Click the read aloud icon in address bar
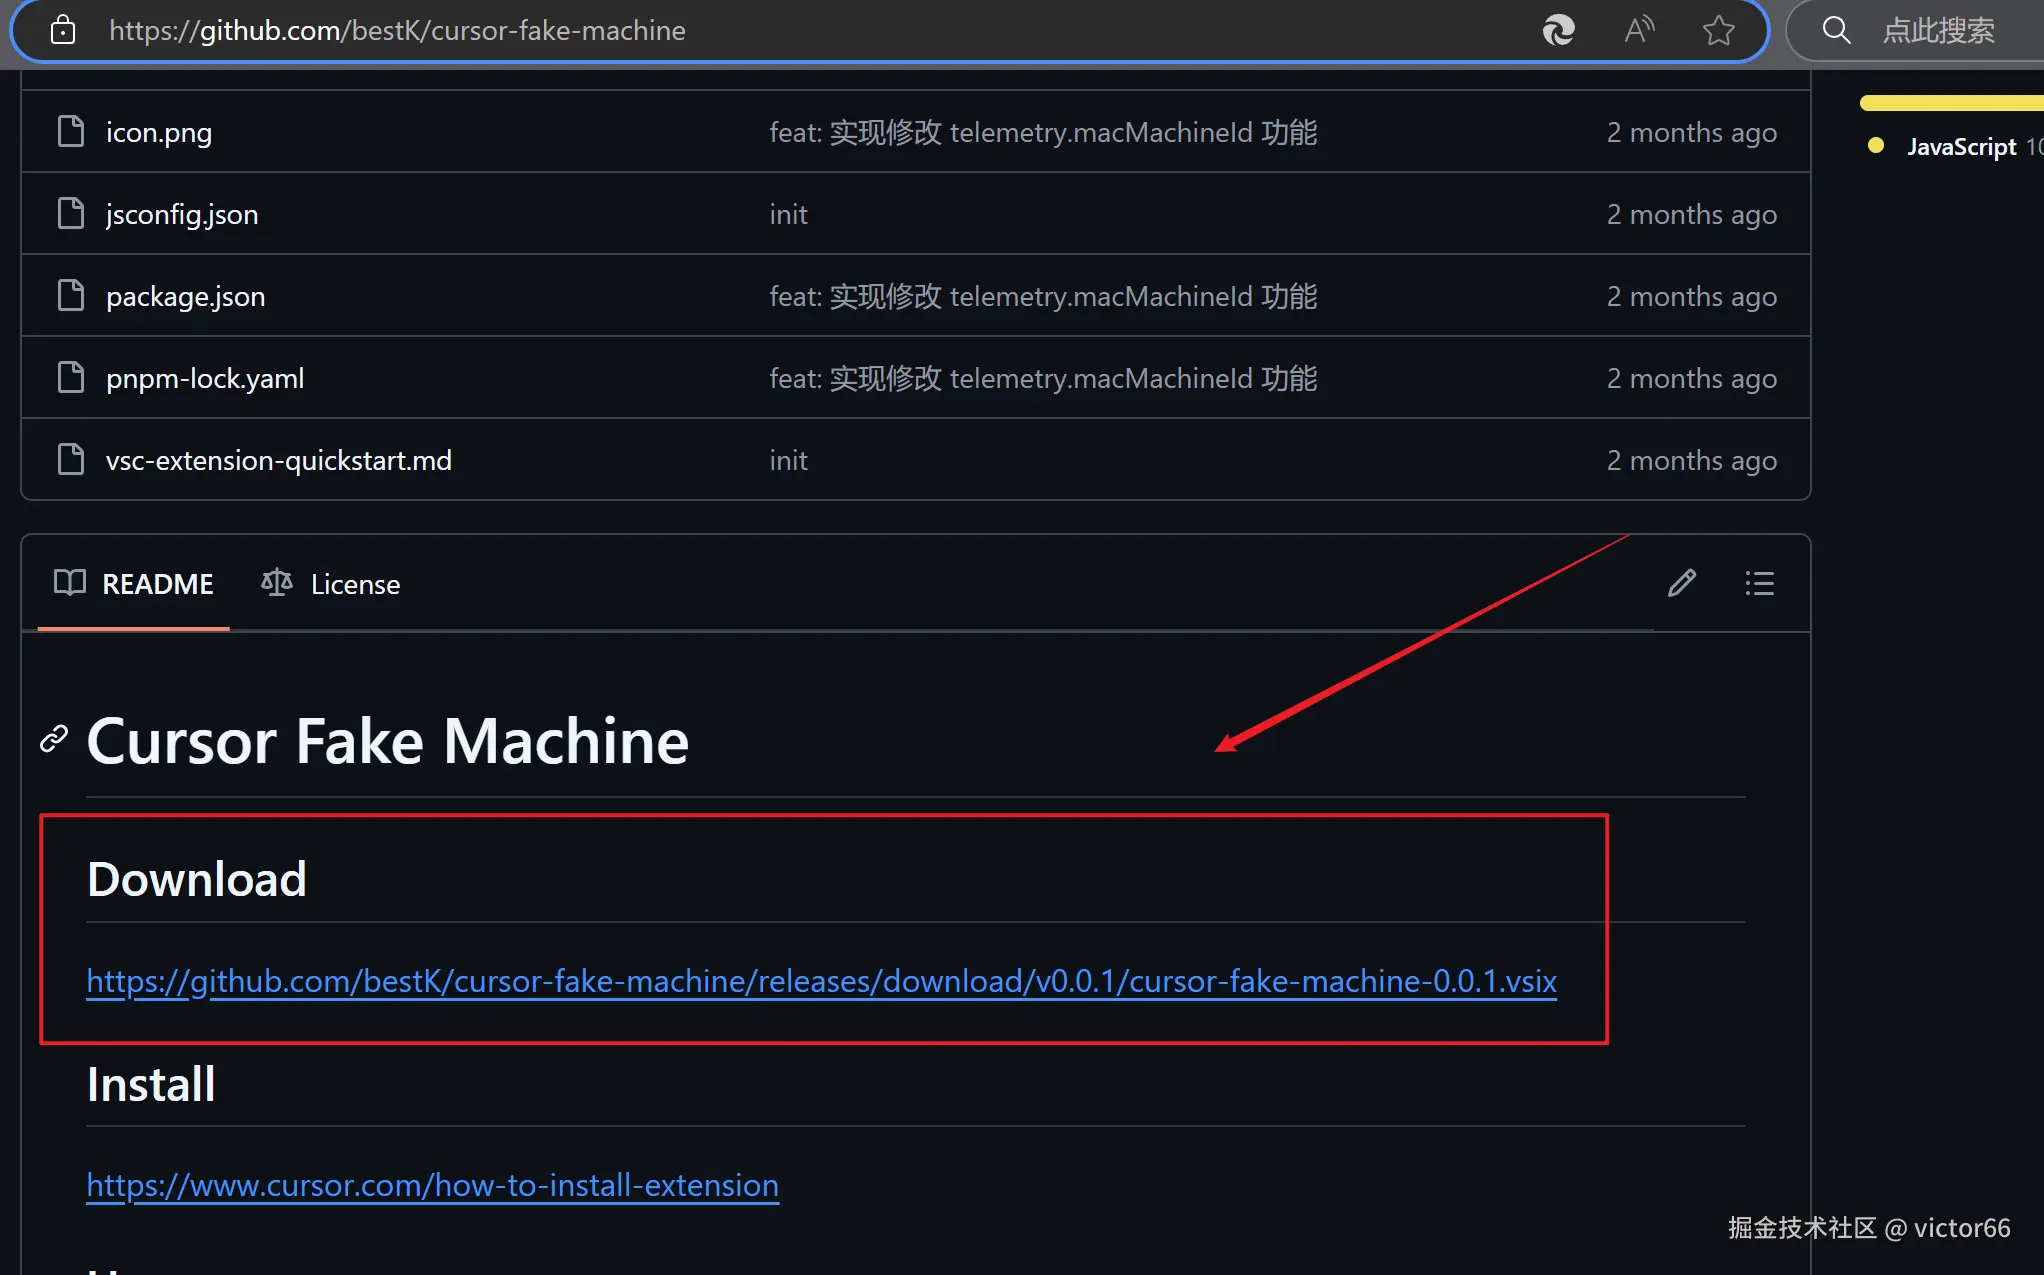 coord(1639,31)
